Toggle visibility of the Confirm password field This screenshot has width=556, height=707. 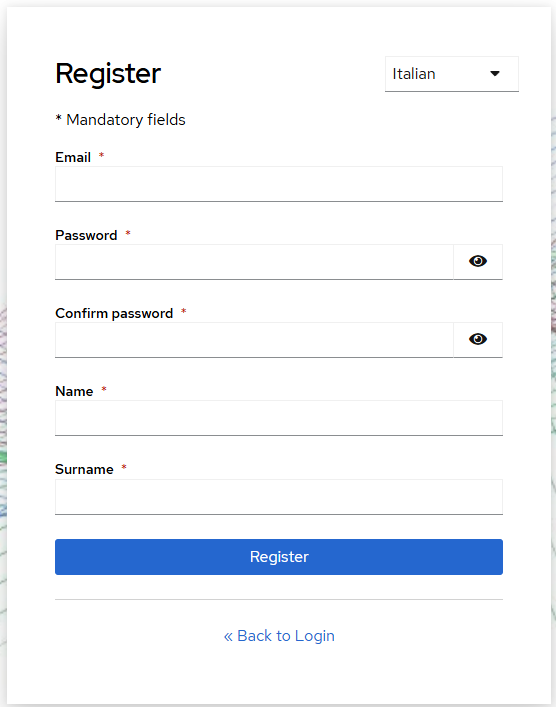click(x=478, y=340)
